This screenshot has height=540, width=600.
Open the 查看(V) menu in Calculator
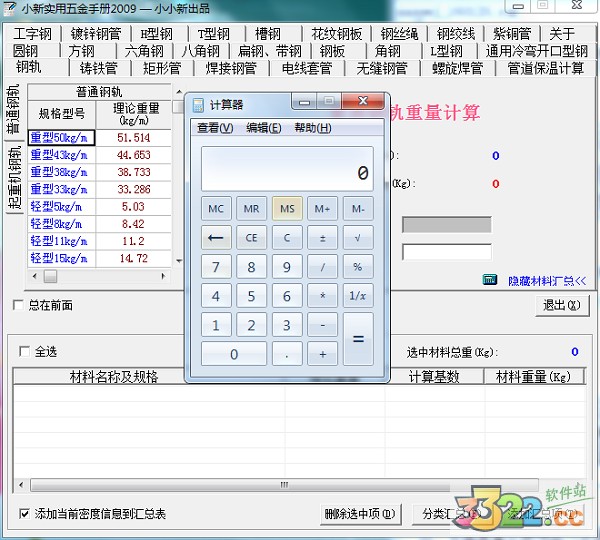point(215,128)
